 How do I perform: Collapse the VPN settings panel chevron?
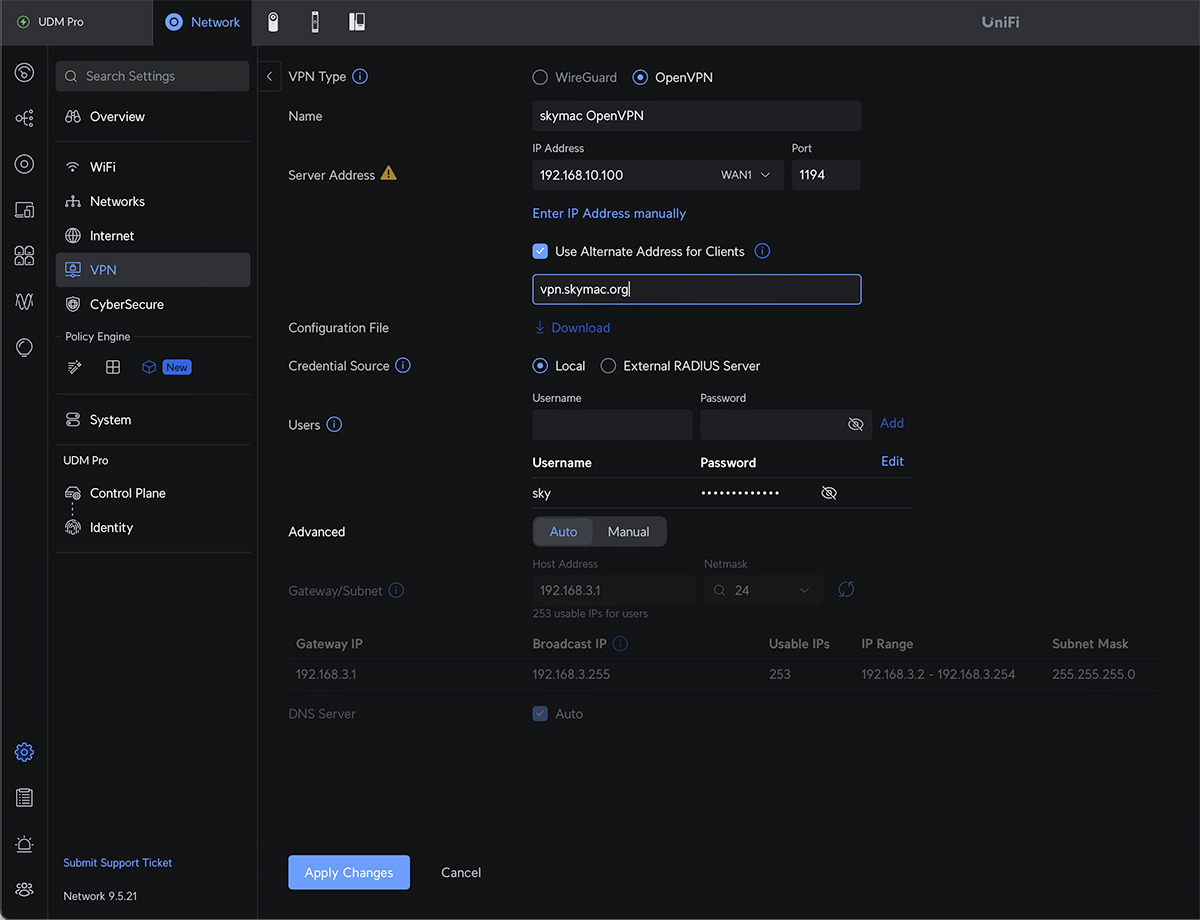coord(269,75)
